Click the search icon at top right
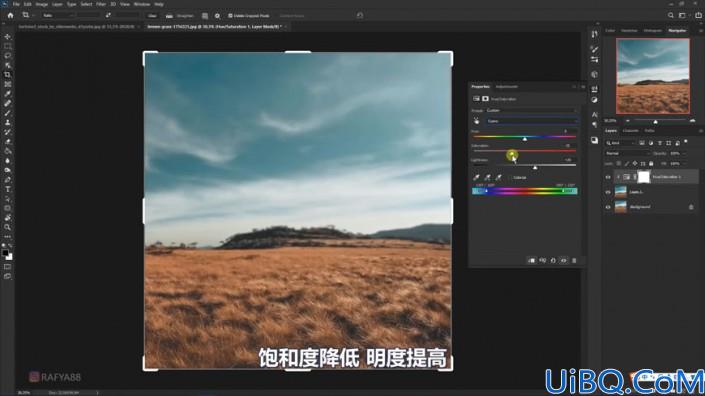Viewport: 705px width, 396px height. tap(670, 15)
